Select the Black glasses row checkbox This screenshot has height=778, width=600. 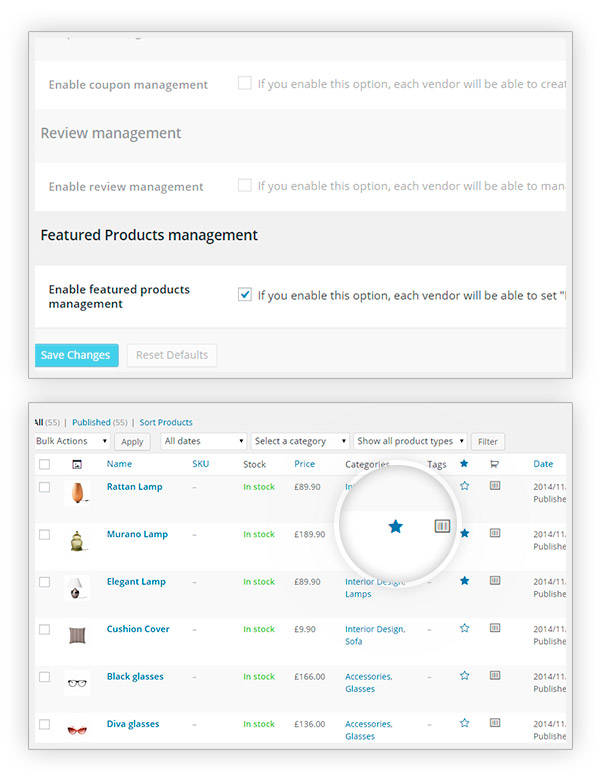[45, 677]
